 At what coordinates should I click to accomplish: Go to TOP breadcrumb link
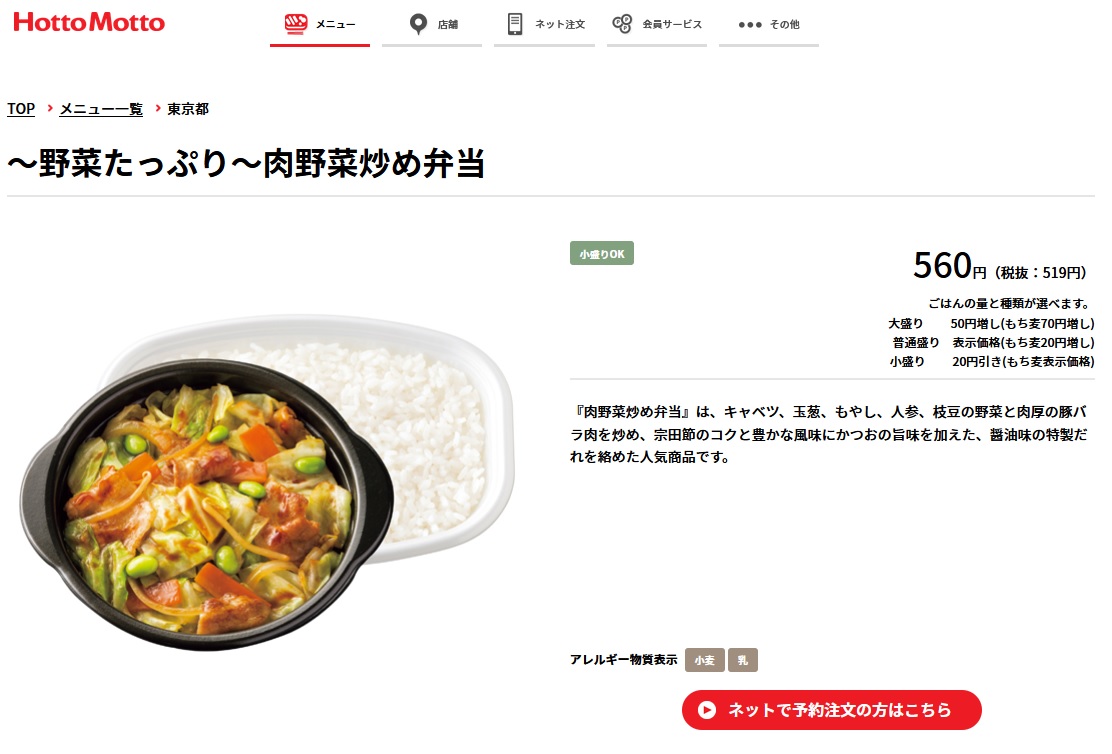tap(21, 109)
